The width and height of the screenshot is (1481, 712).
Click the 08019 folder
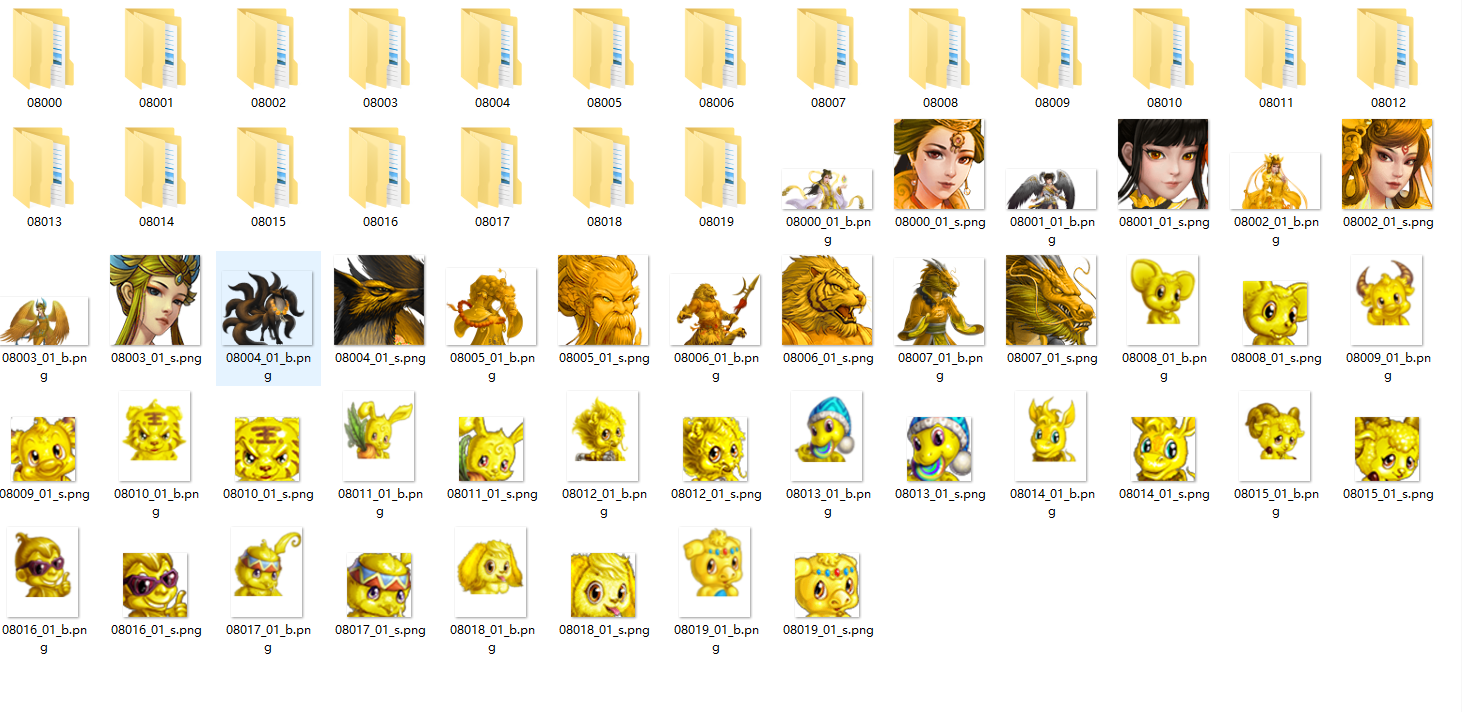716,168
